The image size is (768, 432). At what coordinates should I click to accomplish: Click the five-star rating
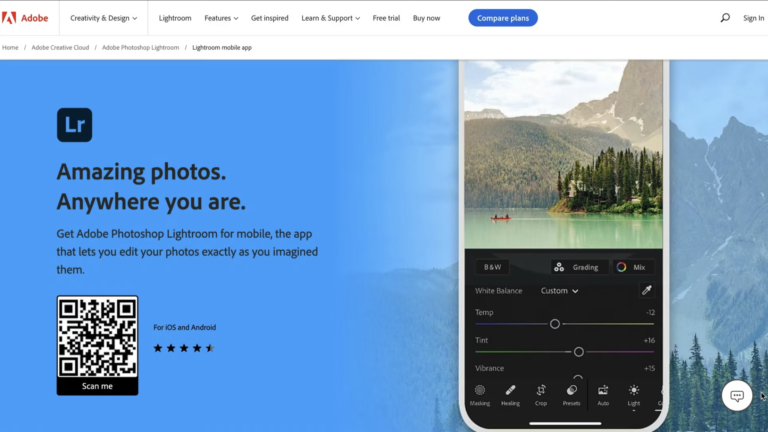click(x=184, y=348)
